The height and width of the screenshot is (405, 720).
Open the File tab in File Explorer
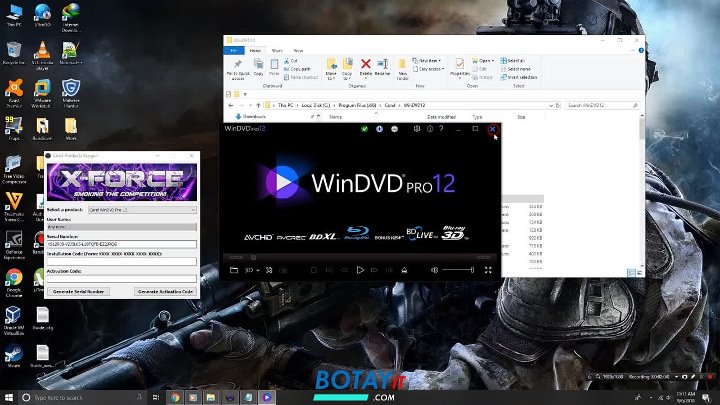click(x=234, y=51)
